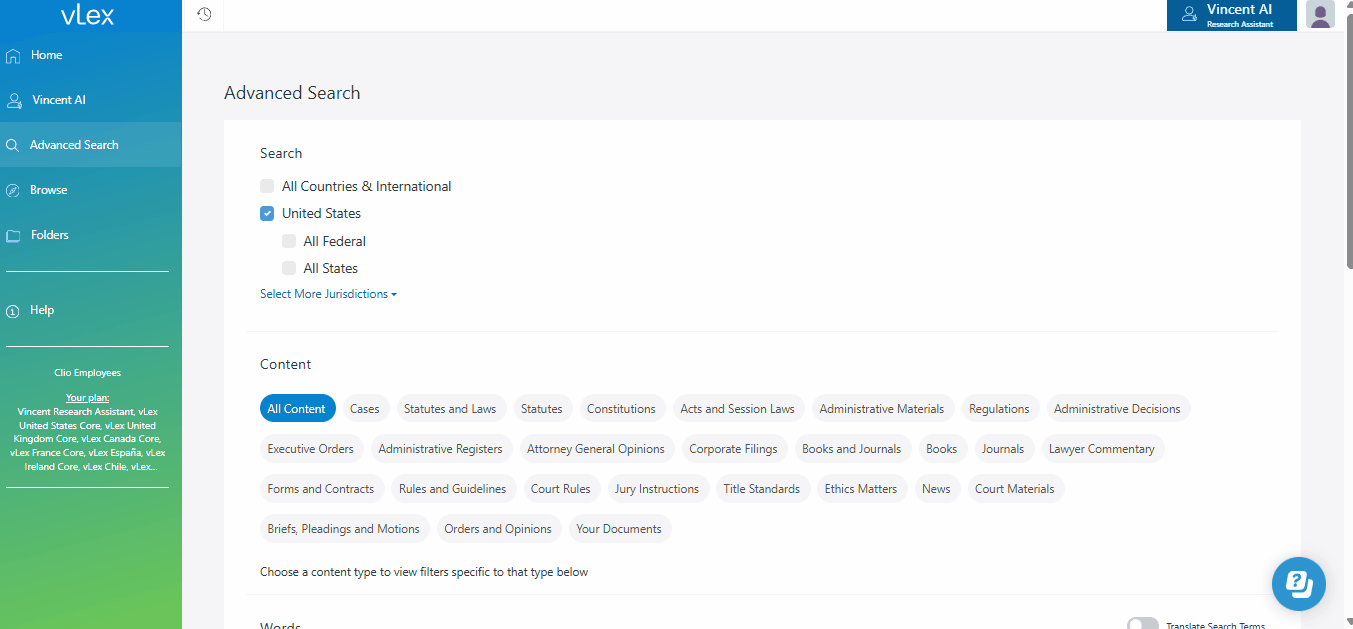Open the help chat widget
The width and height of the screenshot is (1353, 629).
coord(1298,583)
